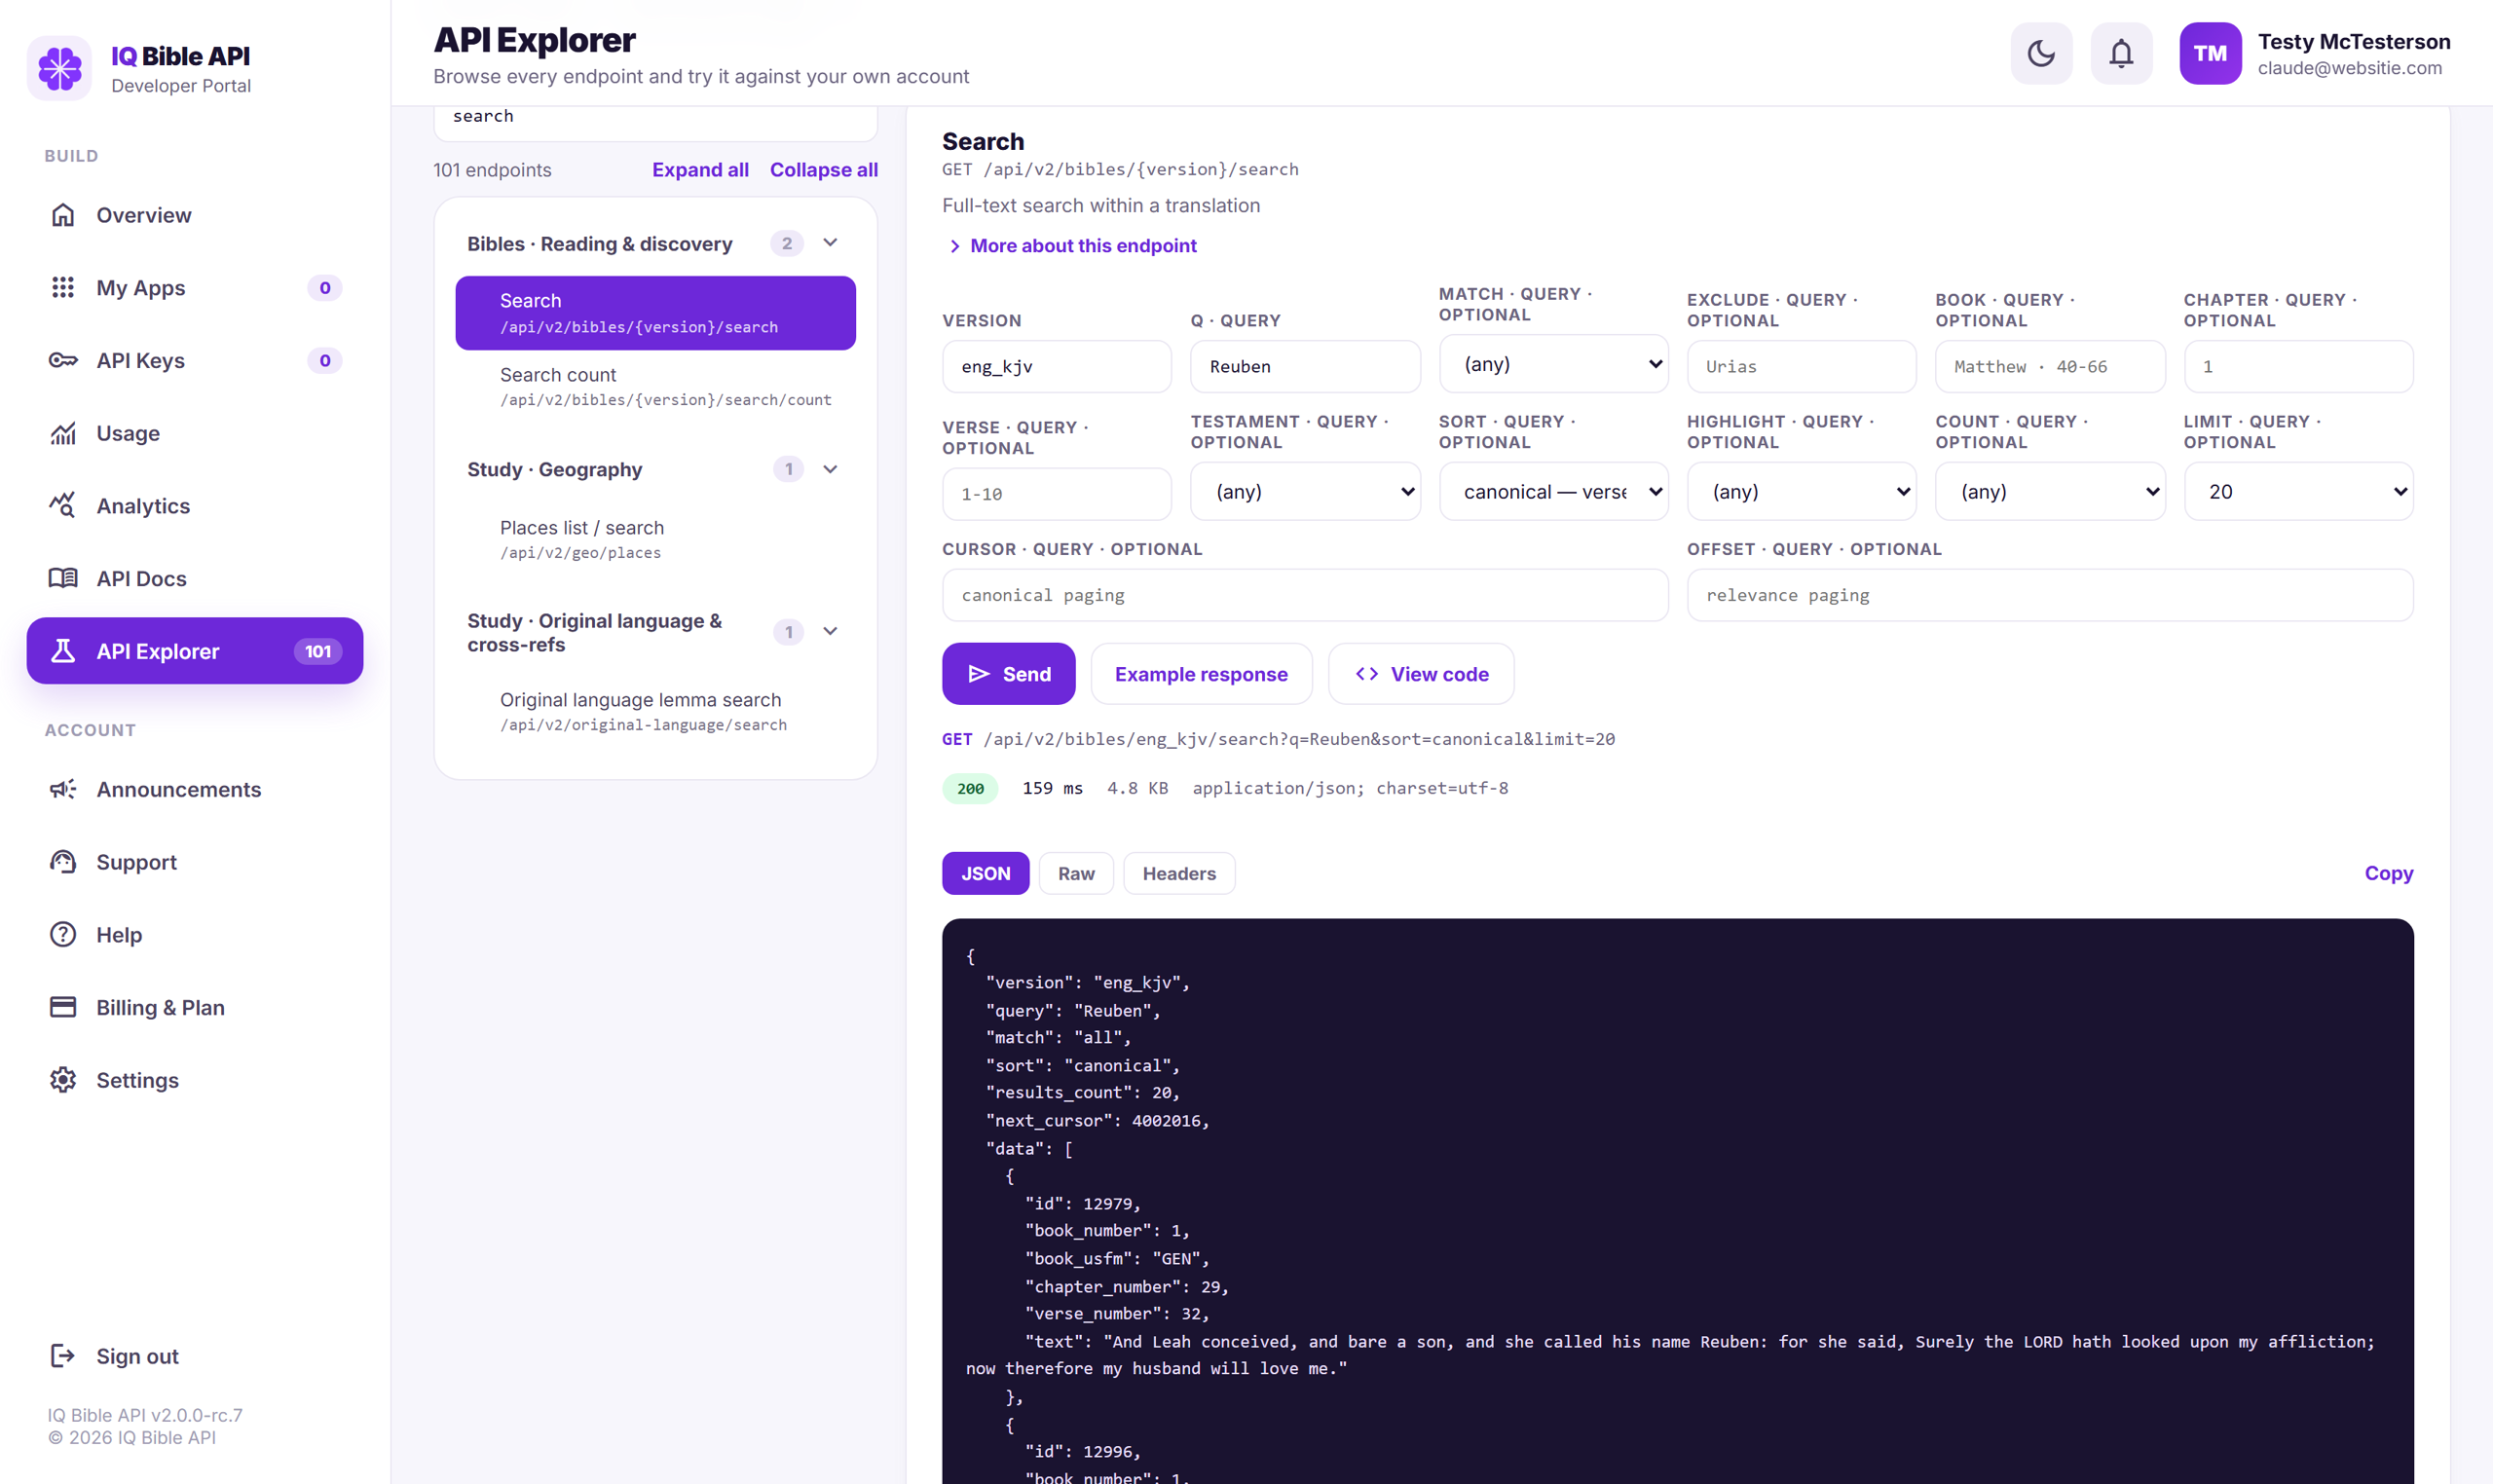Switch to the Headers tab

pos(1179,874)
